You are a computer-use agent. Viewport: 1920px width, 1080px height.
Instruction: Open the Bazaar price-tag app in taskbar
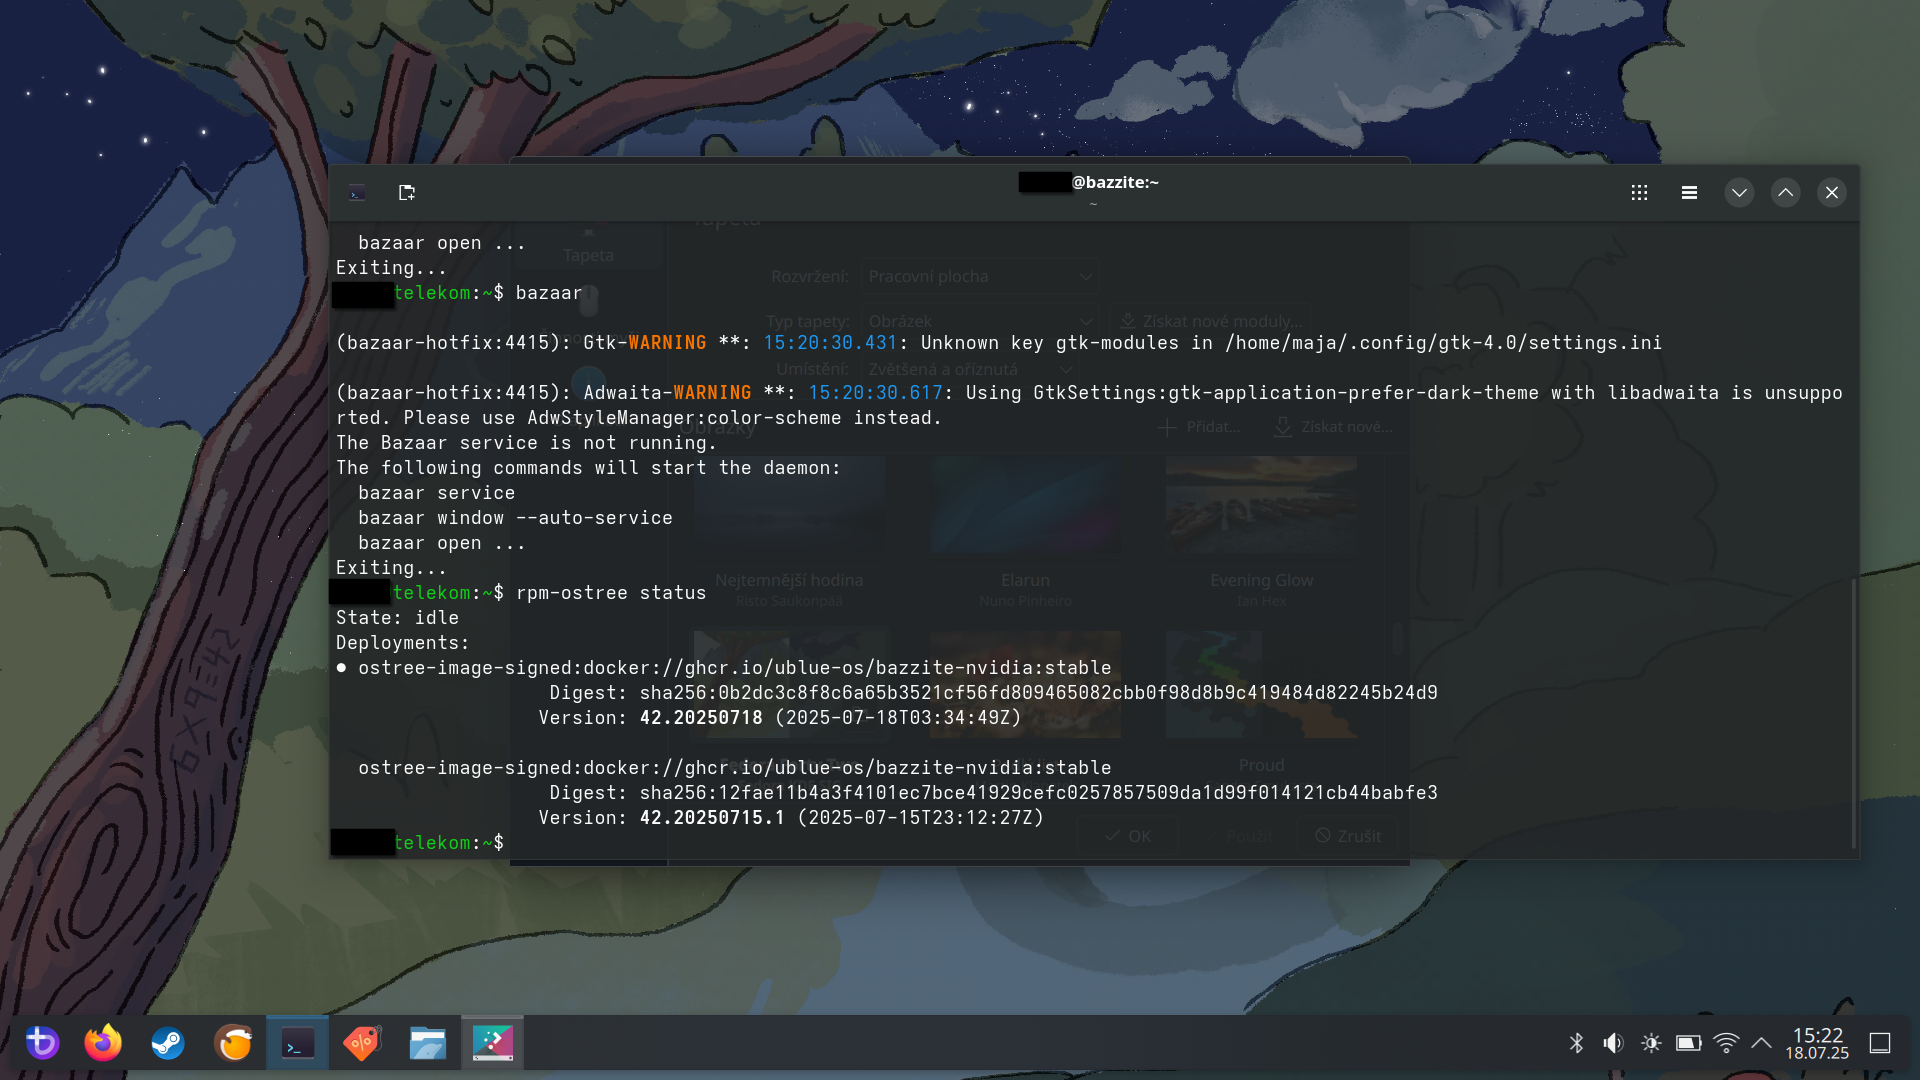click(x=363, y=1043)
